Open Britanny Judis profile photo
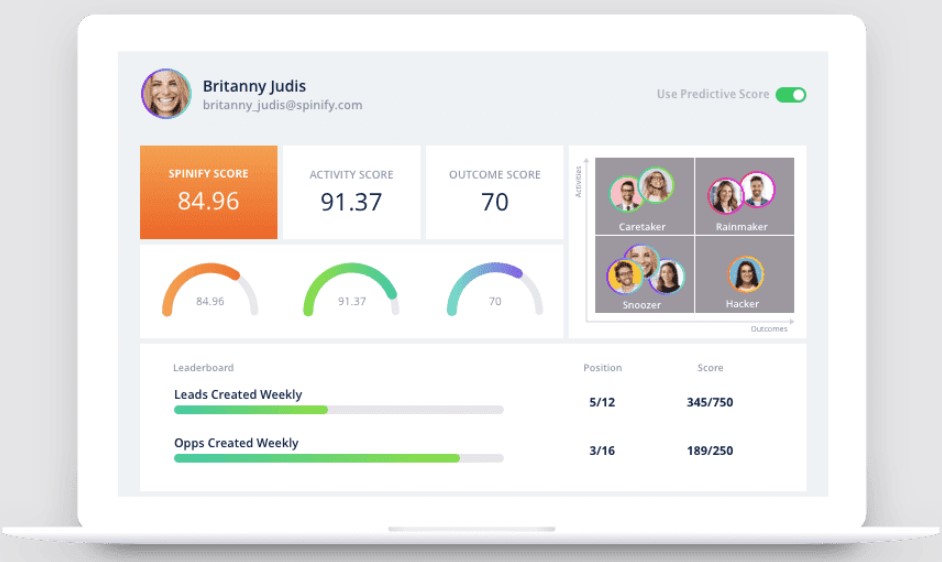942x562 pixels. click(x=166, y=94)
